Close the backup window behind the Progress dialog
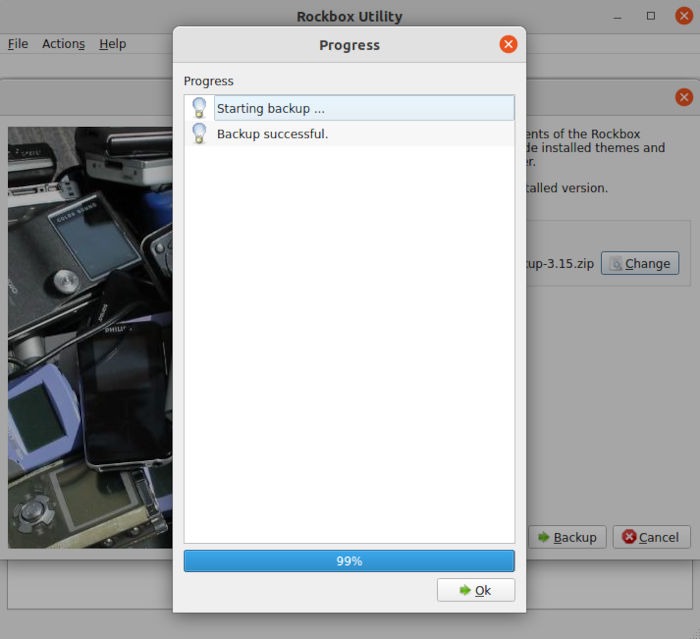Image resolution: width=700 pixels, height=639 pixels. click(x=684, y=97)
